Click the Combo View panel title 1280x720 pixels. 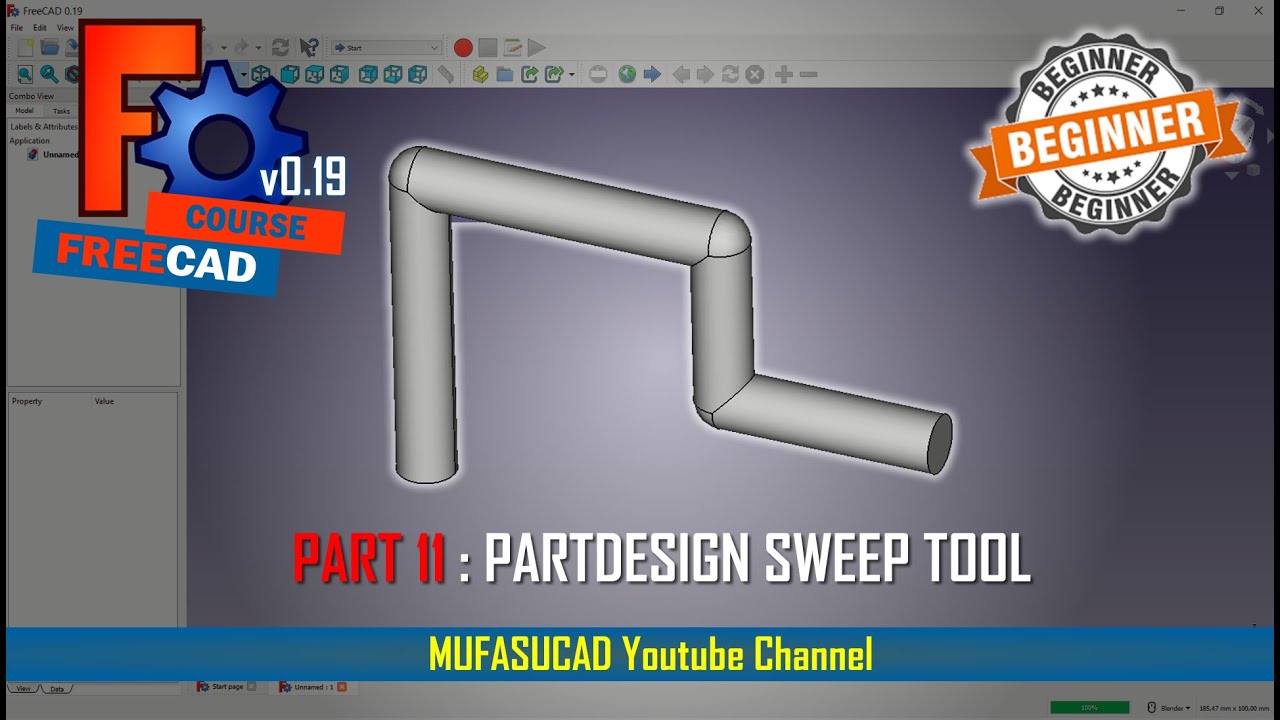coord(31,97)
